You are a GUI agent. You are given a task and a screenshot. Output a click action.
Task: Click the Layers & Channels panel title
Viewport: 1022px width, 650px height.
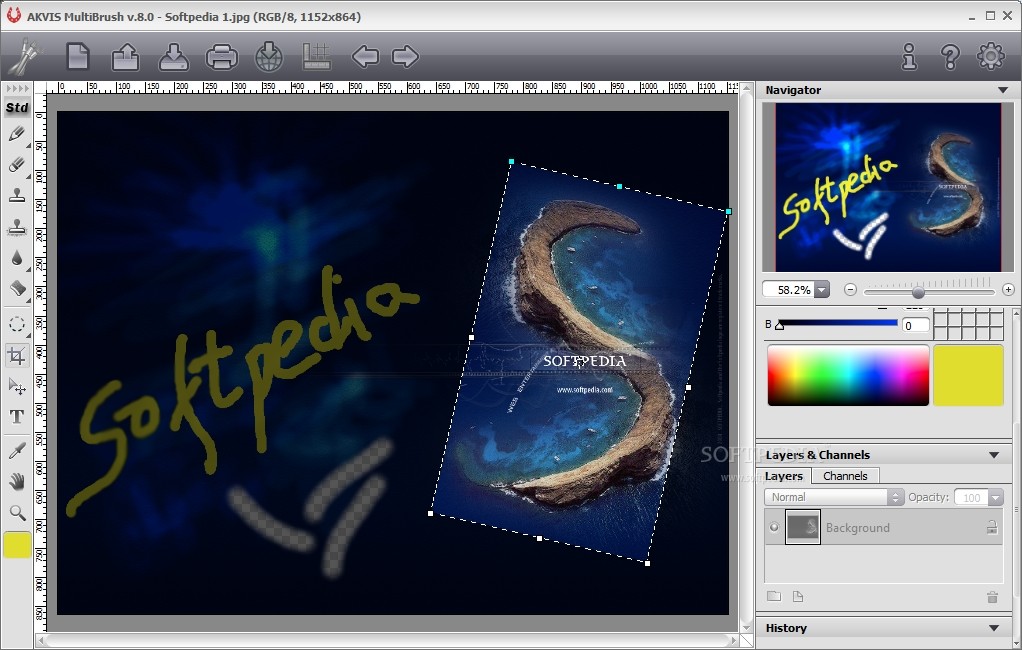pos(817,455)
